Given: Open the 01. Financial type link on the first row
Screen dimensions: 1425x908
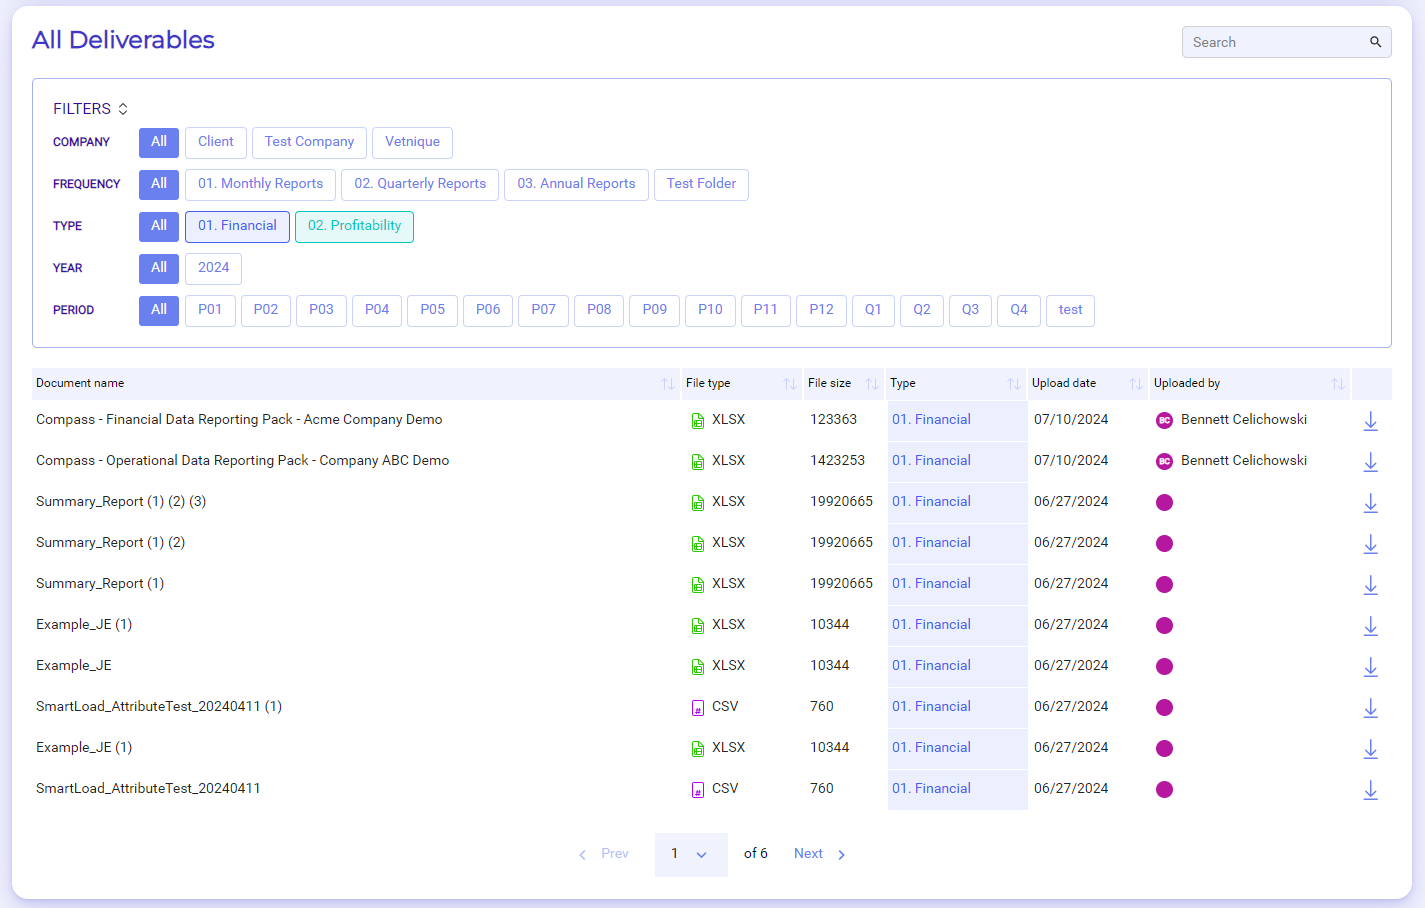Looking at the screenshot, I should 931,419.
